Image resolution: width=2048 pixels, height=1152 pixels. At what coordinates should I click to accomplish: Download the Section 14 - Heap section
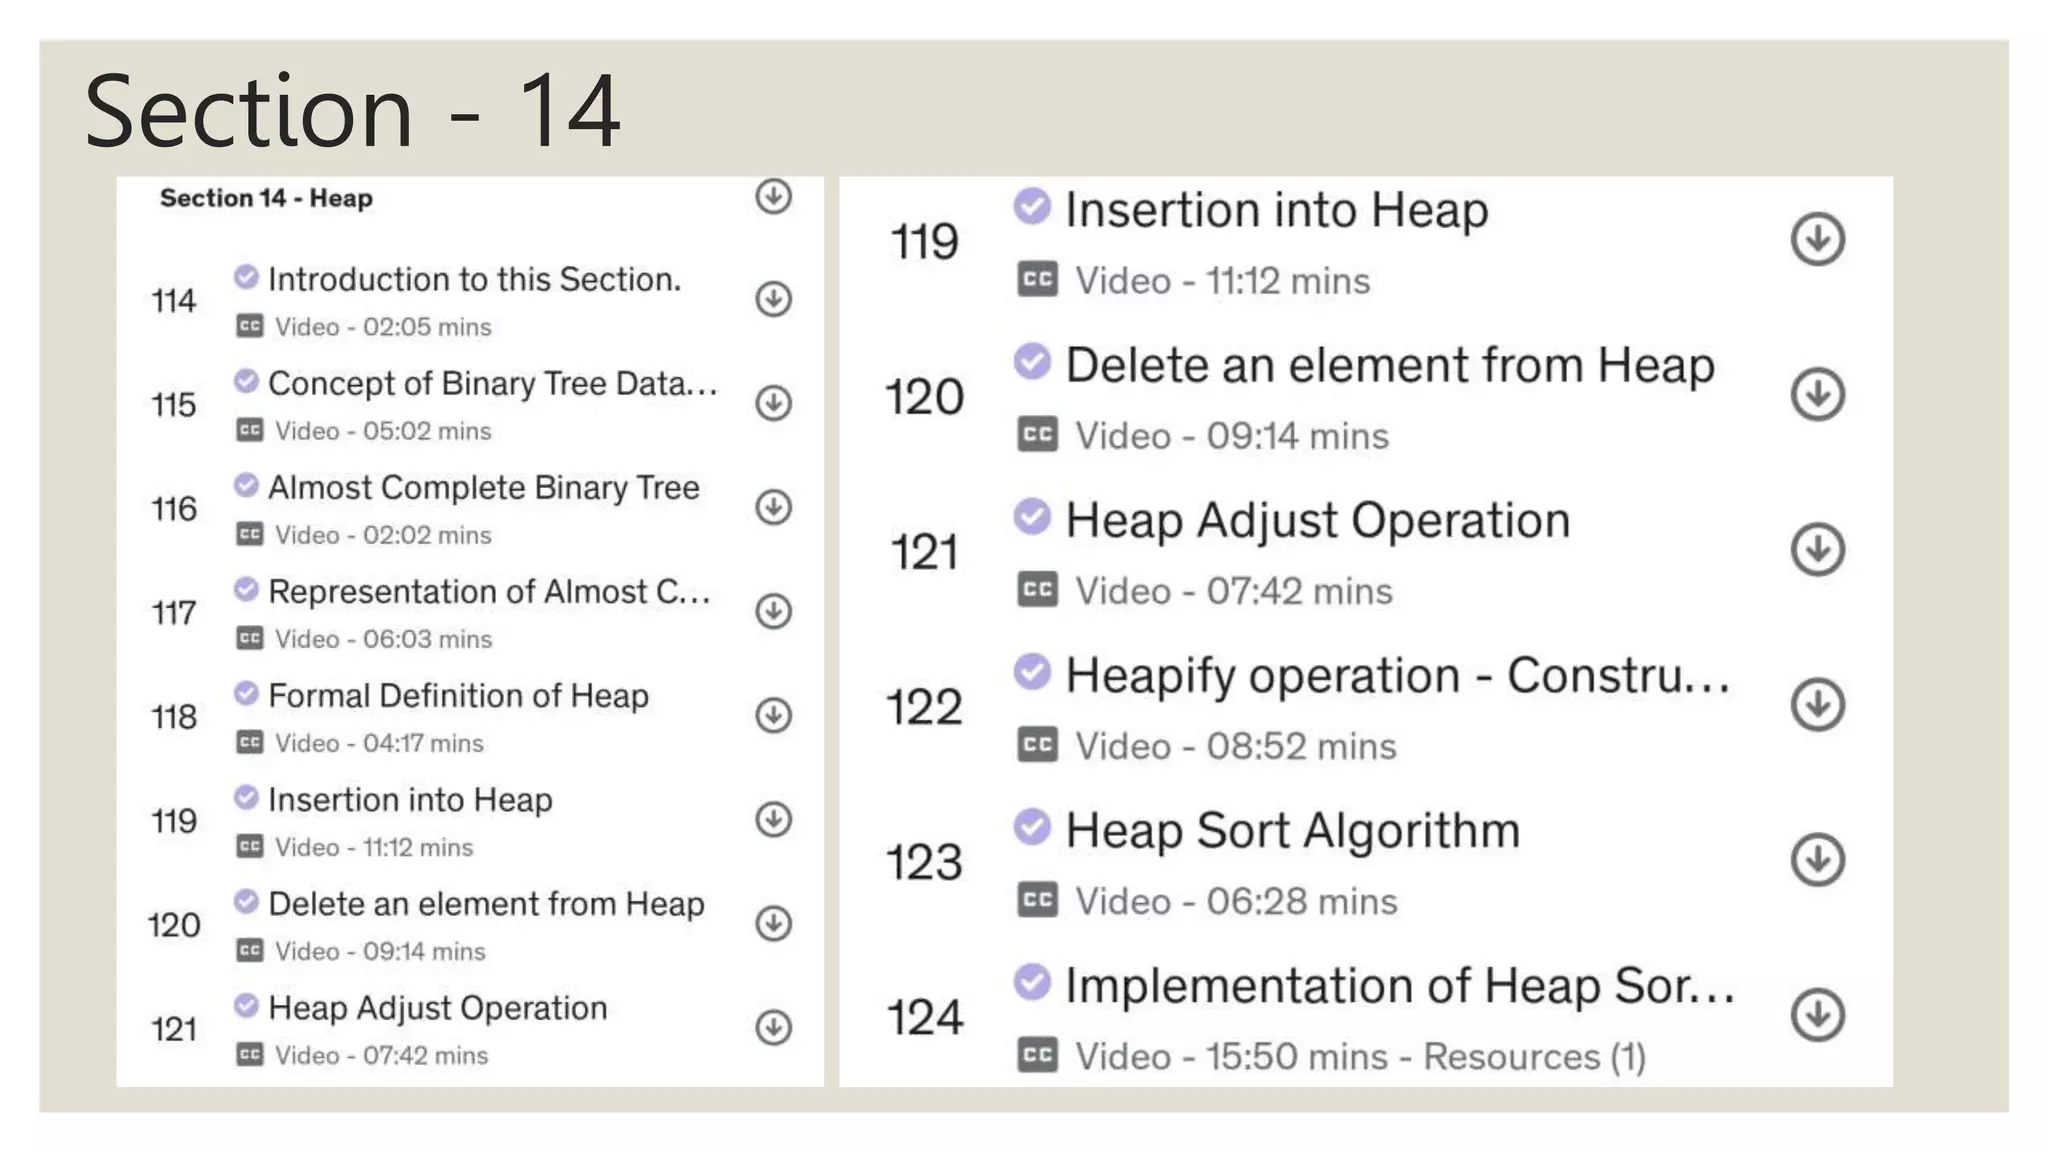(x=773, y=197)
